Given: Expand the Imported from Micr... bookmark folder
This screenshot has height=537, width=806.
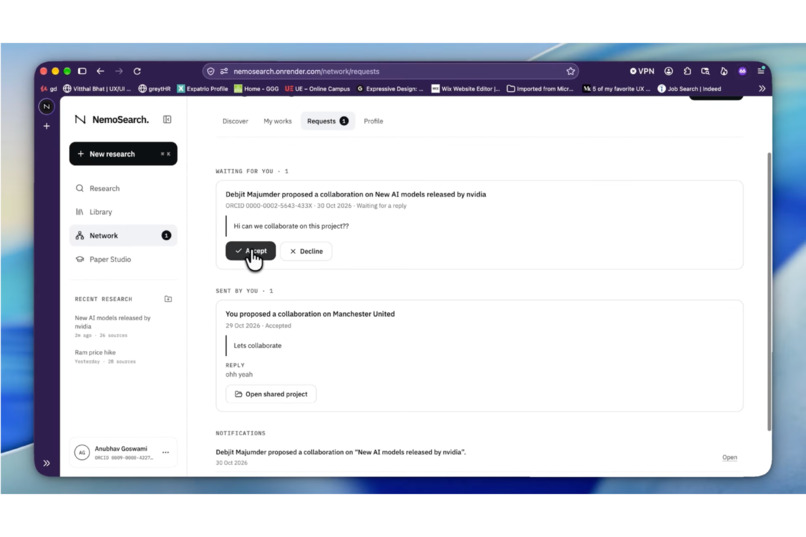Looking at the screenshot, I should 540,88.
